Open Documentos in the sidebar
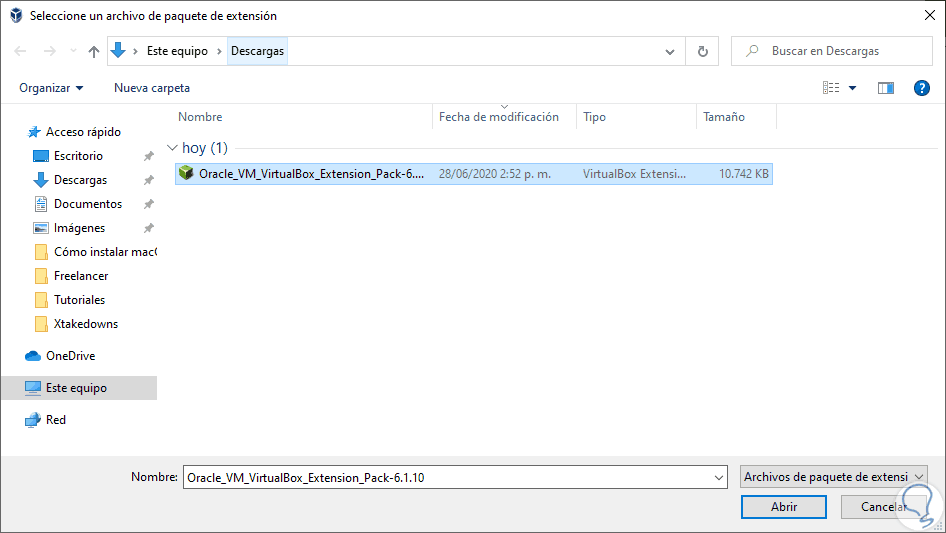This screenshot has height=533, width=946. [88, 204]
